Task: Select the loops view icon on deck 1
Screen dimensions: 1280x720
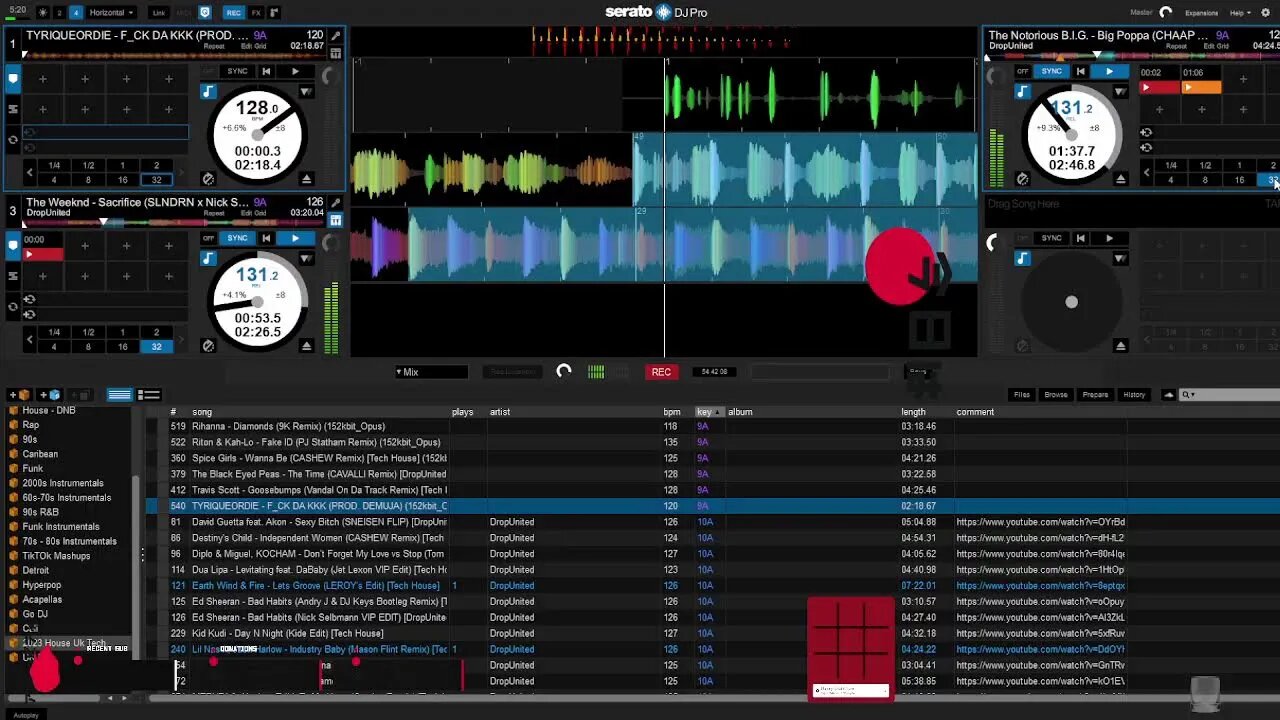Action: point(13,109)
